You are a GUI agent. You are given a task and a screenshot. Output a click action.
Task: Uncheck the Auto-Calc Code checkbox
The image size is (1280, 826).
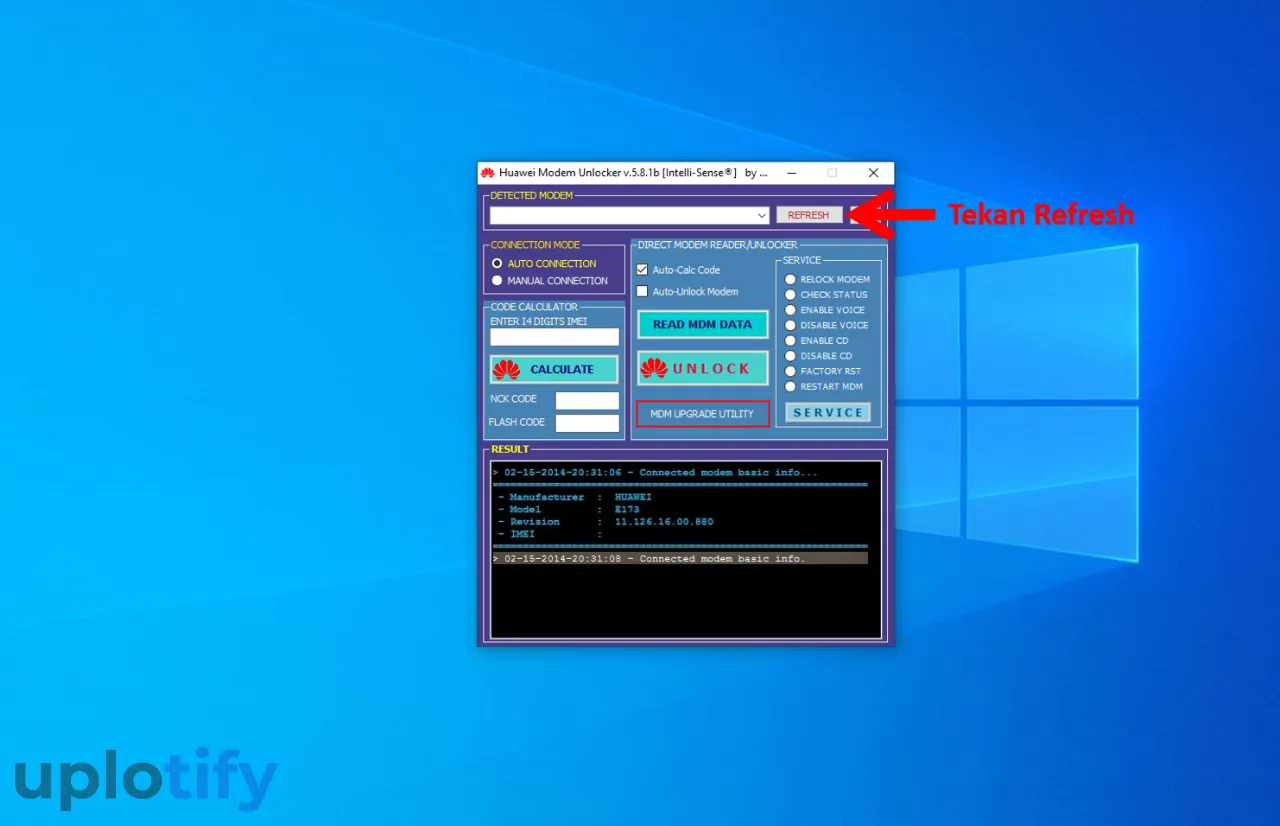(642, 270)
